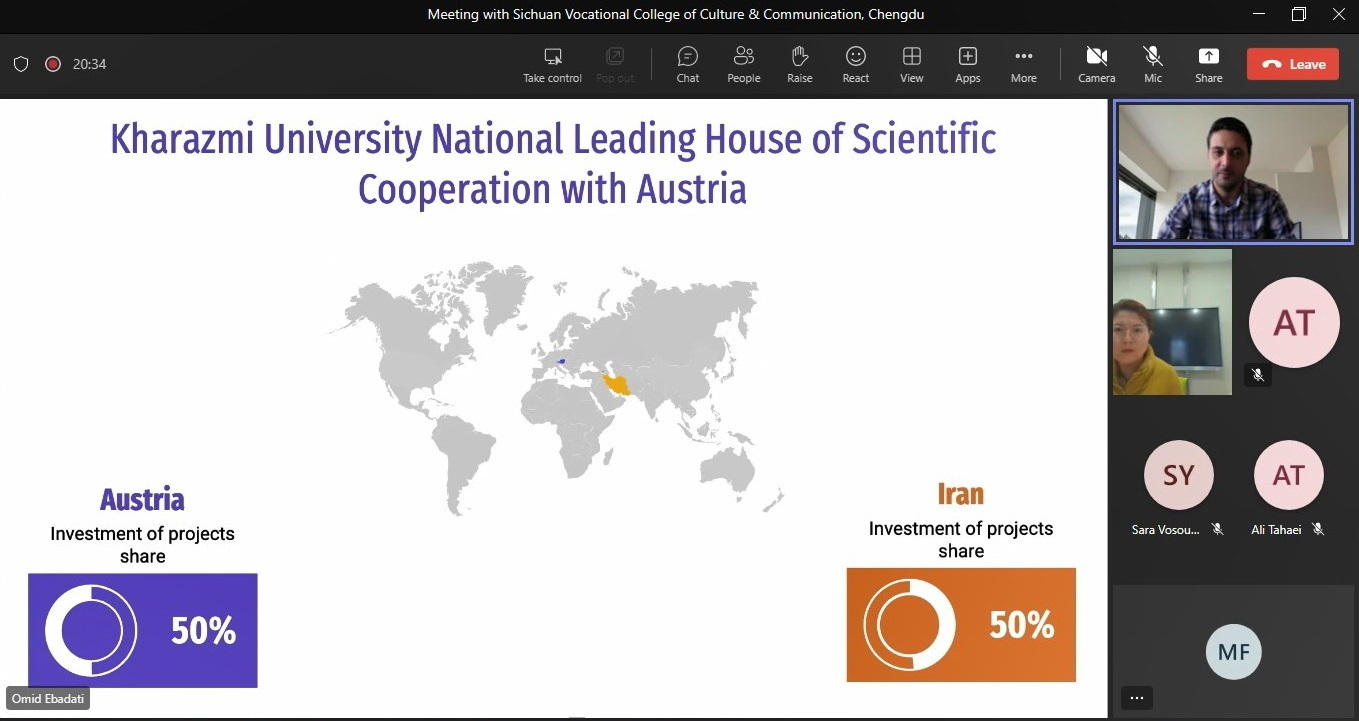Raise your hand

click(x=799, y=64)
